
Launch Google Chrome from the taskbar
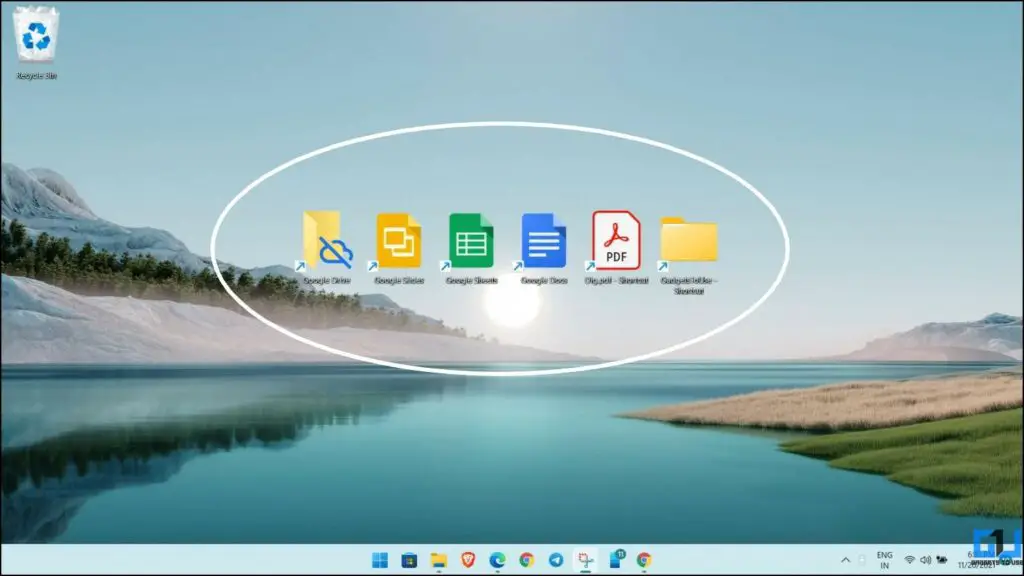(525, 559)
